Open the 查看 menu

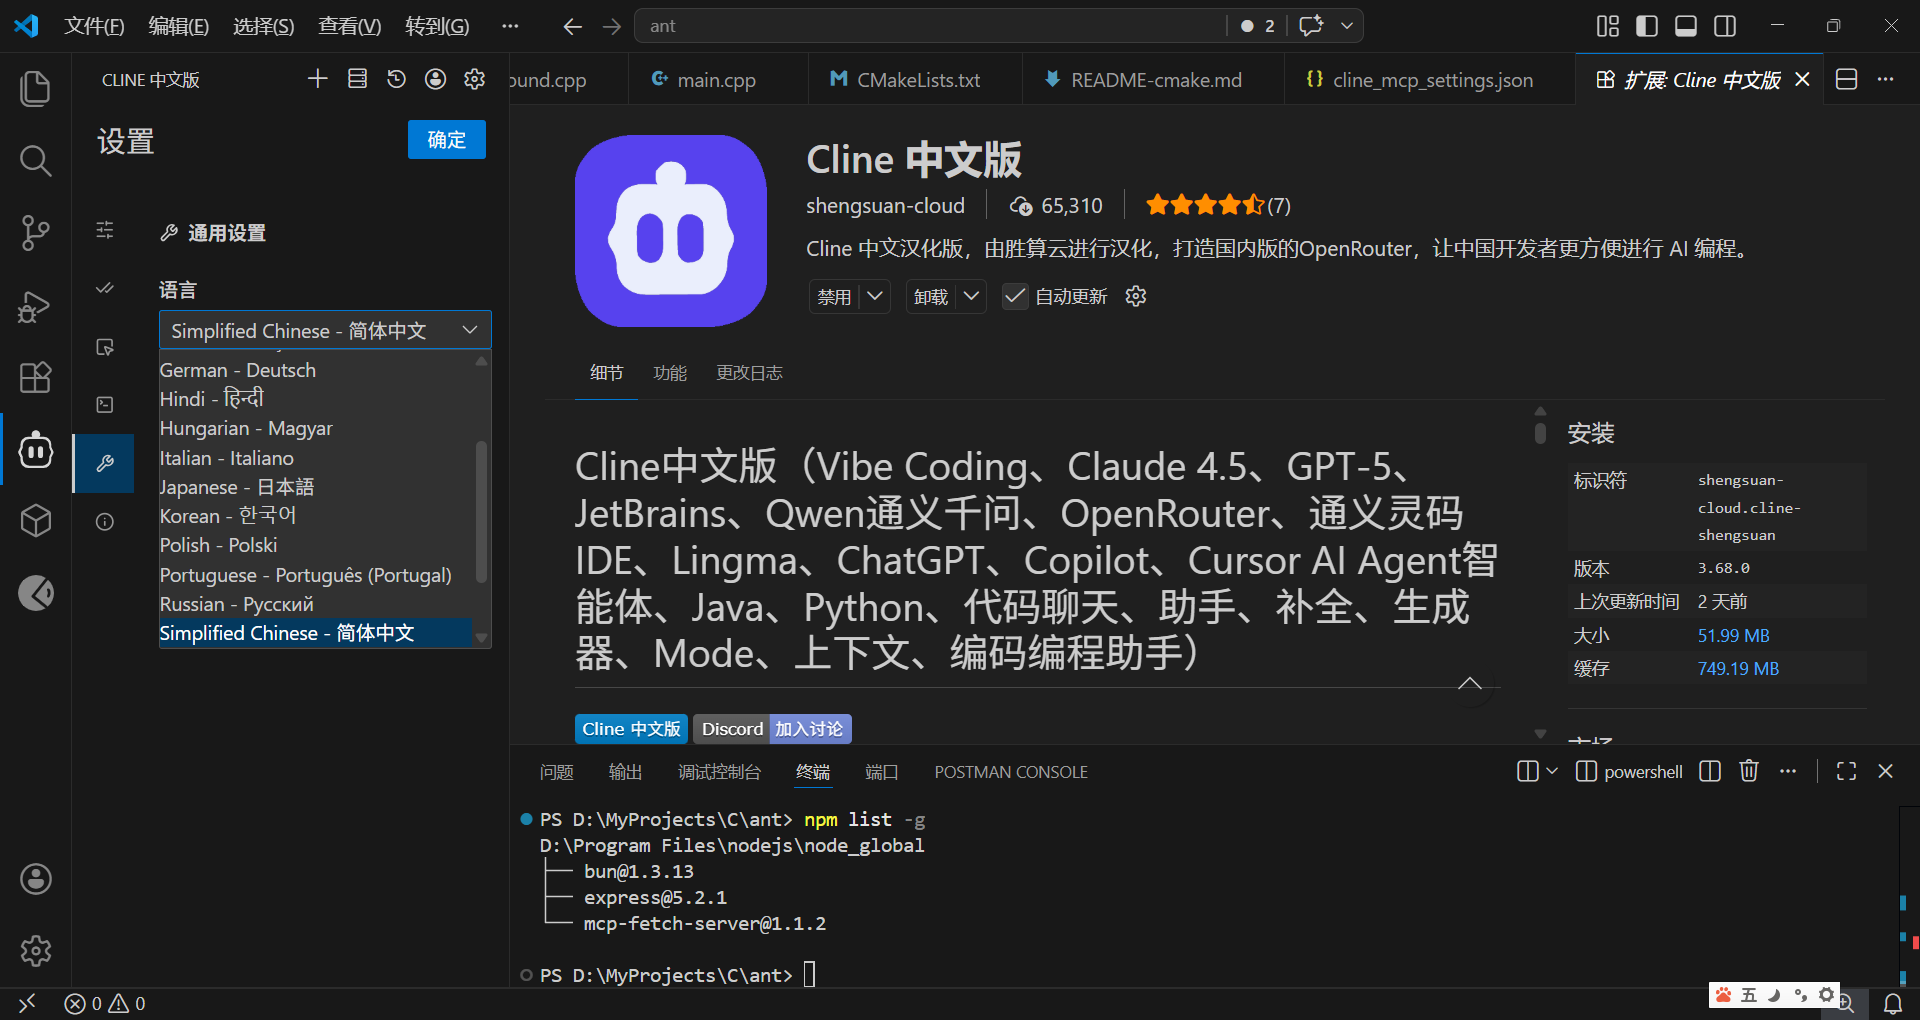[349, 26]
